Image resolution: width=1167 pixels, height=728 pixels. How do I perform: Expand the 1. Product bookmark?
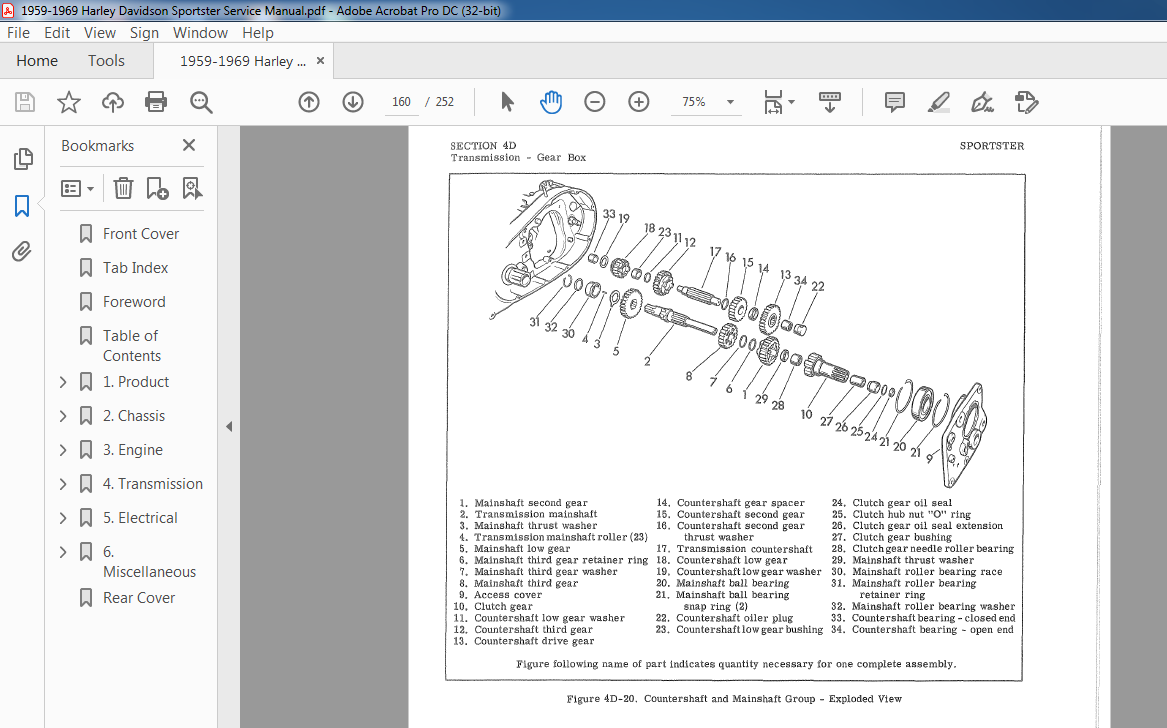point(63,382)
